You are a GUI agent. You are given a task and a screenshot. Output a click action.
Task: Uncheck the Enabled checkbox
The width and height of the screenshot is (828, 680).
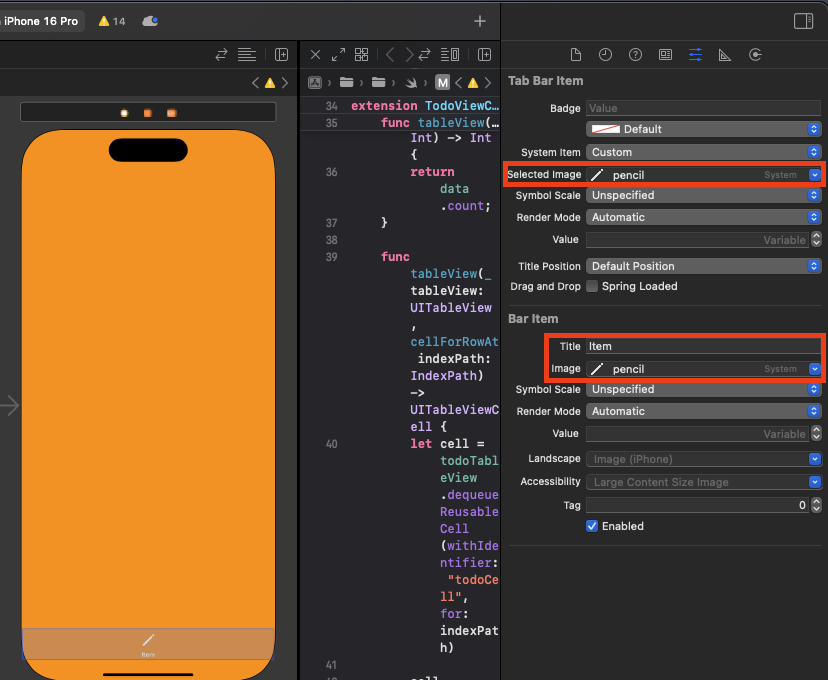(x=592, y=526)
